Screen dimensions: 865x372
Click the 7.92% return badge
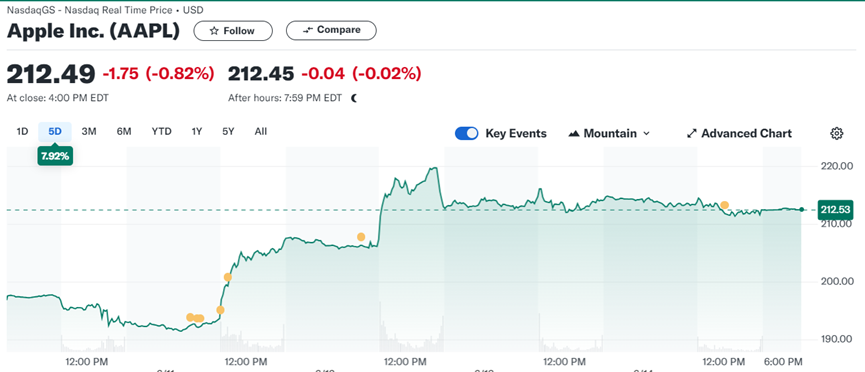tap(55, 156)
